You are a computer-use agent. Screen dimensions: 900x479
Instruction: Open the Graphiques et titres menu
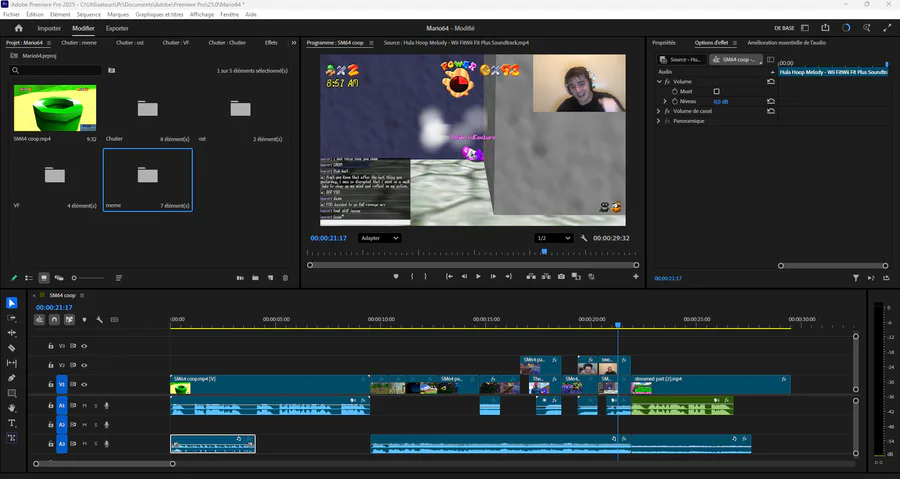(160, 14)
